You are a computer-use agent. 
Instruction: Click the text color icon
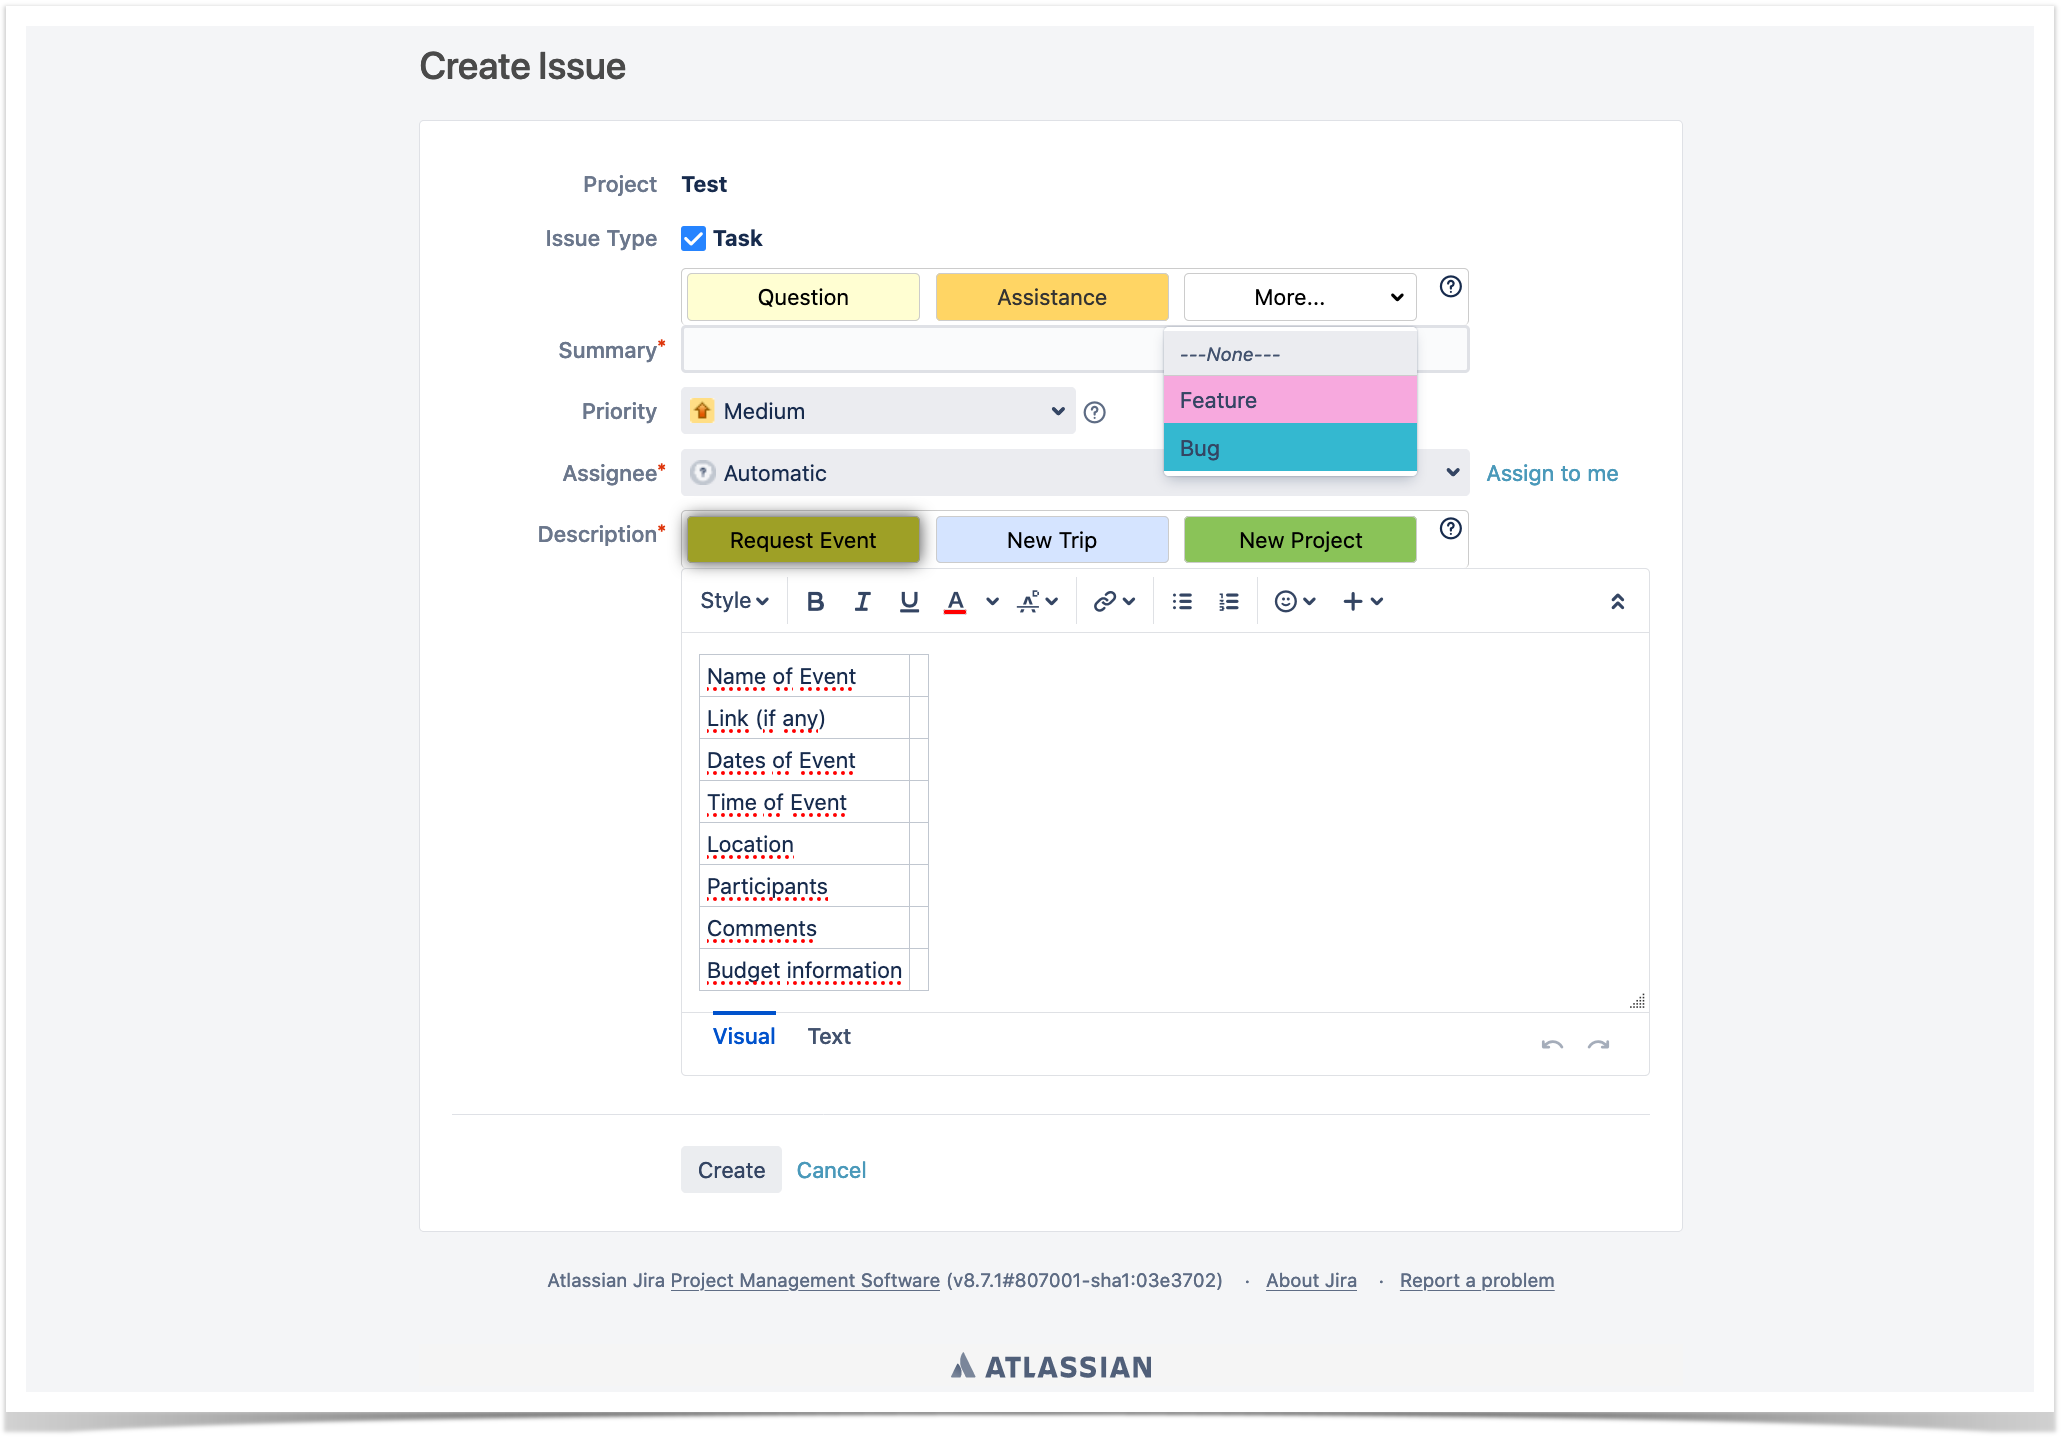[x=955, y=602]
